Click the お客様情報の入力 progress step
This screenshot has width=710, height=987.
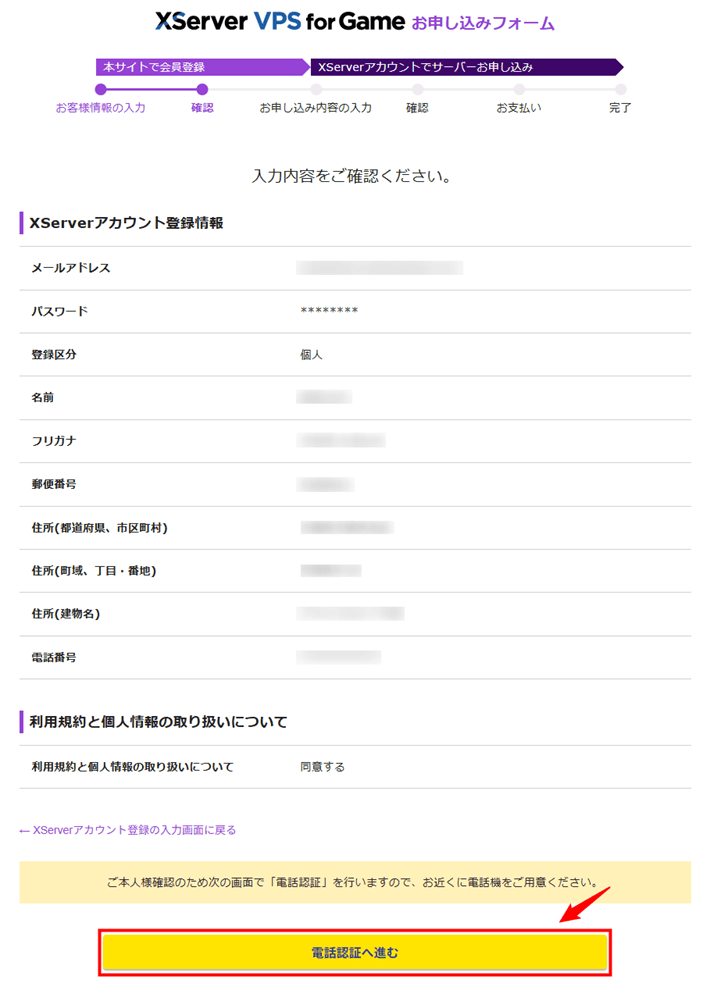(101, 108)
